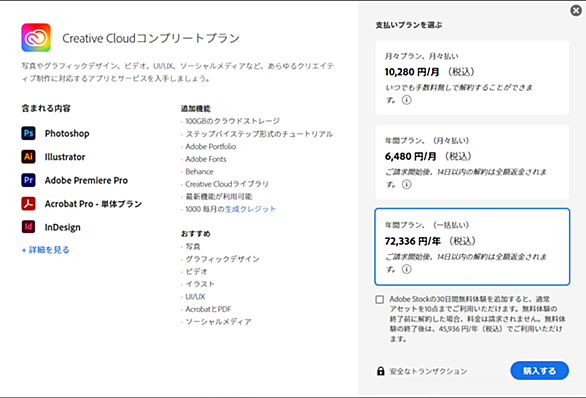Click the 購入する button
This screenshot has height=398, width=586.
[x=539, y=371]
